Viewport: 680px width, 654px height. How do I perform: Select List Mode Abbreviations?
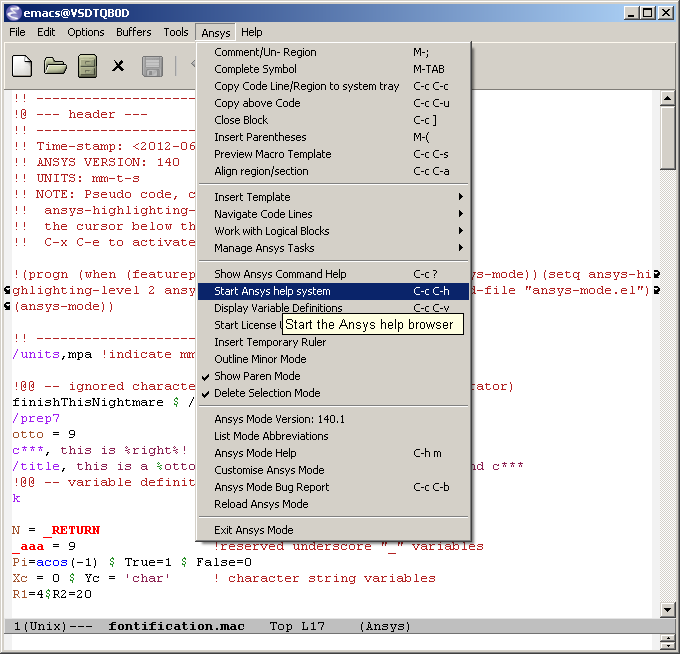333,436
